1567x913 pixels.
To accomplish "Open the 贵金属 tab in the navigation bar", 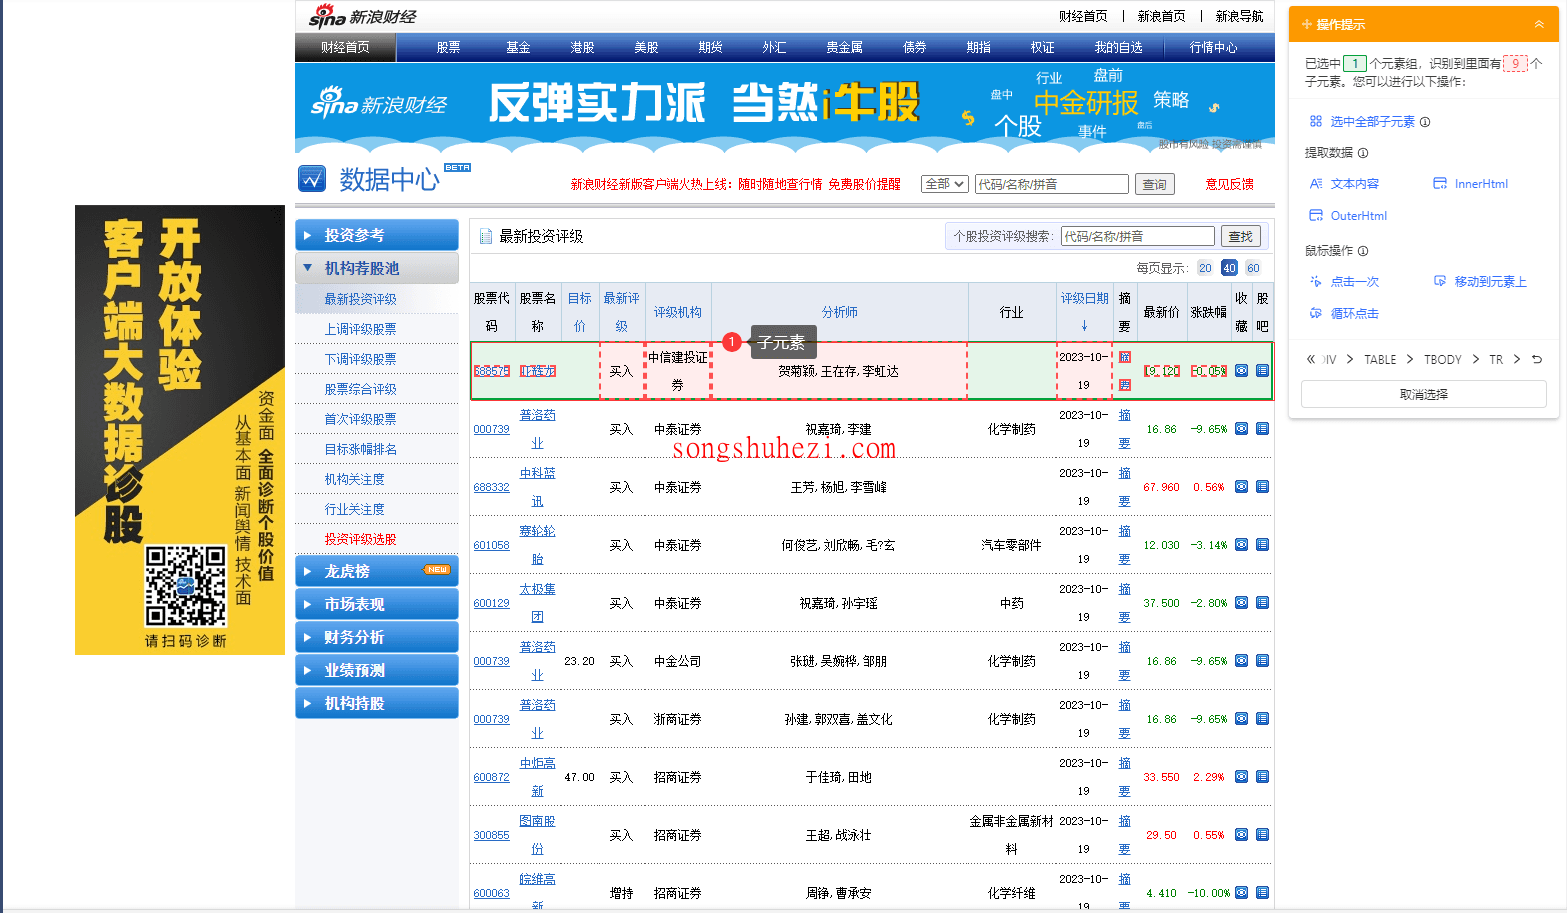I will (x=844, y=47).
